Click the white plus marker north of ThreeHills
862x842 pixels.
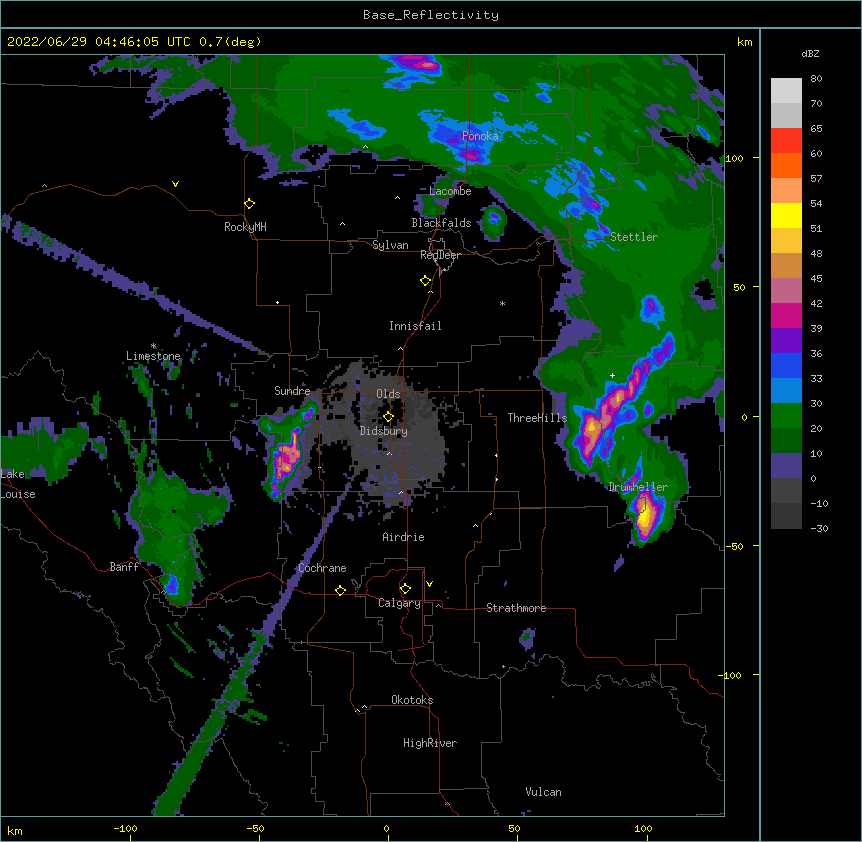[x=612, y=375]
